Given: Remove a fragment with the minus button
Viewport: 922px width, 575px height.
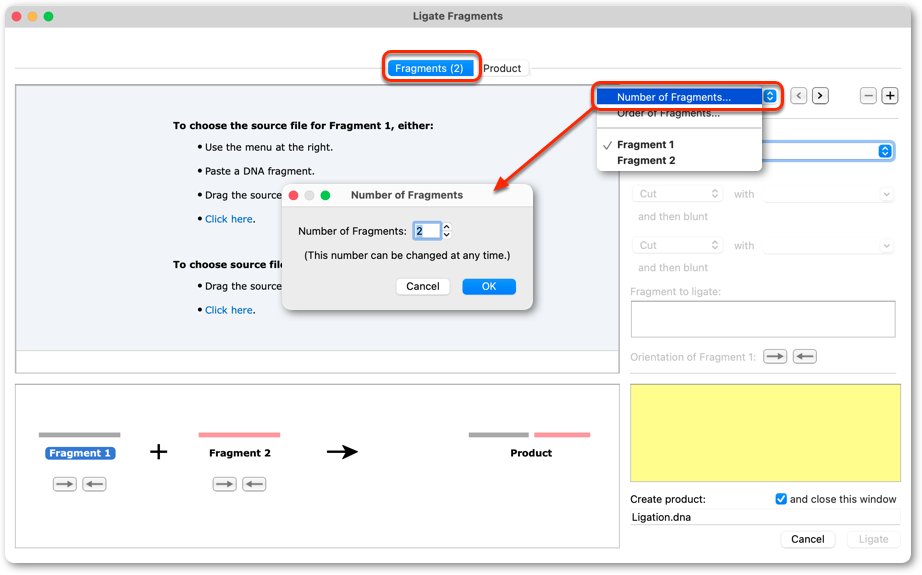Looking at the screenshot, I should 868,95.
